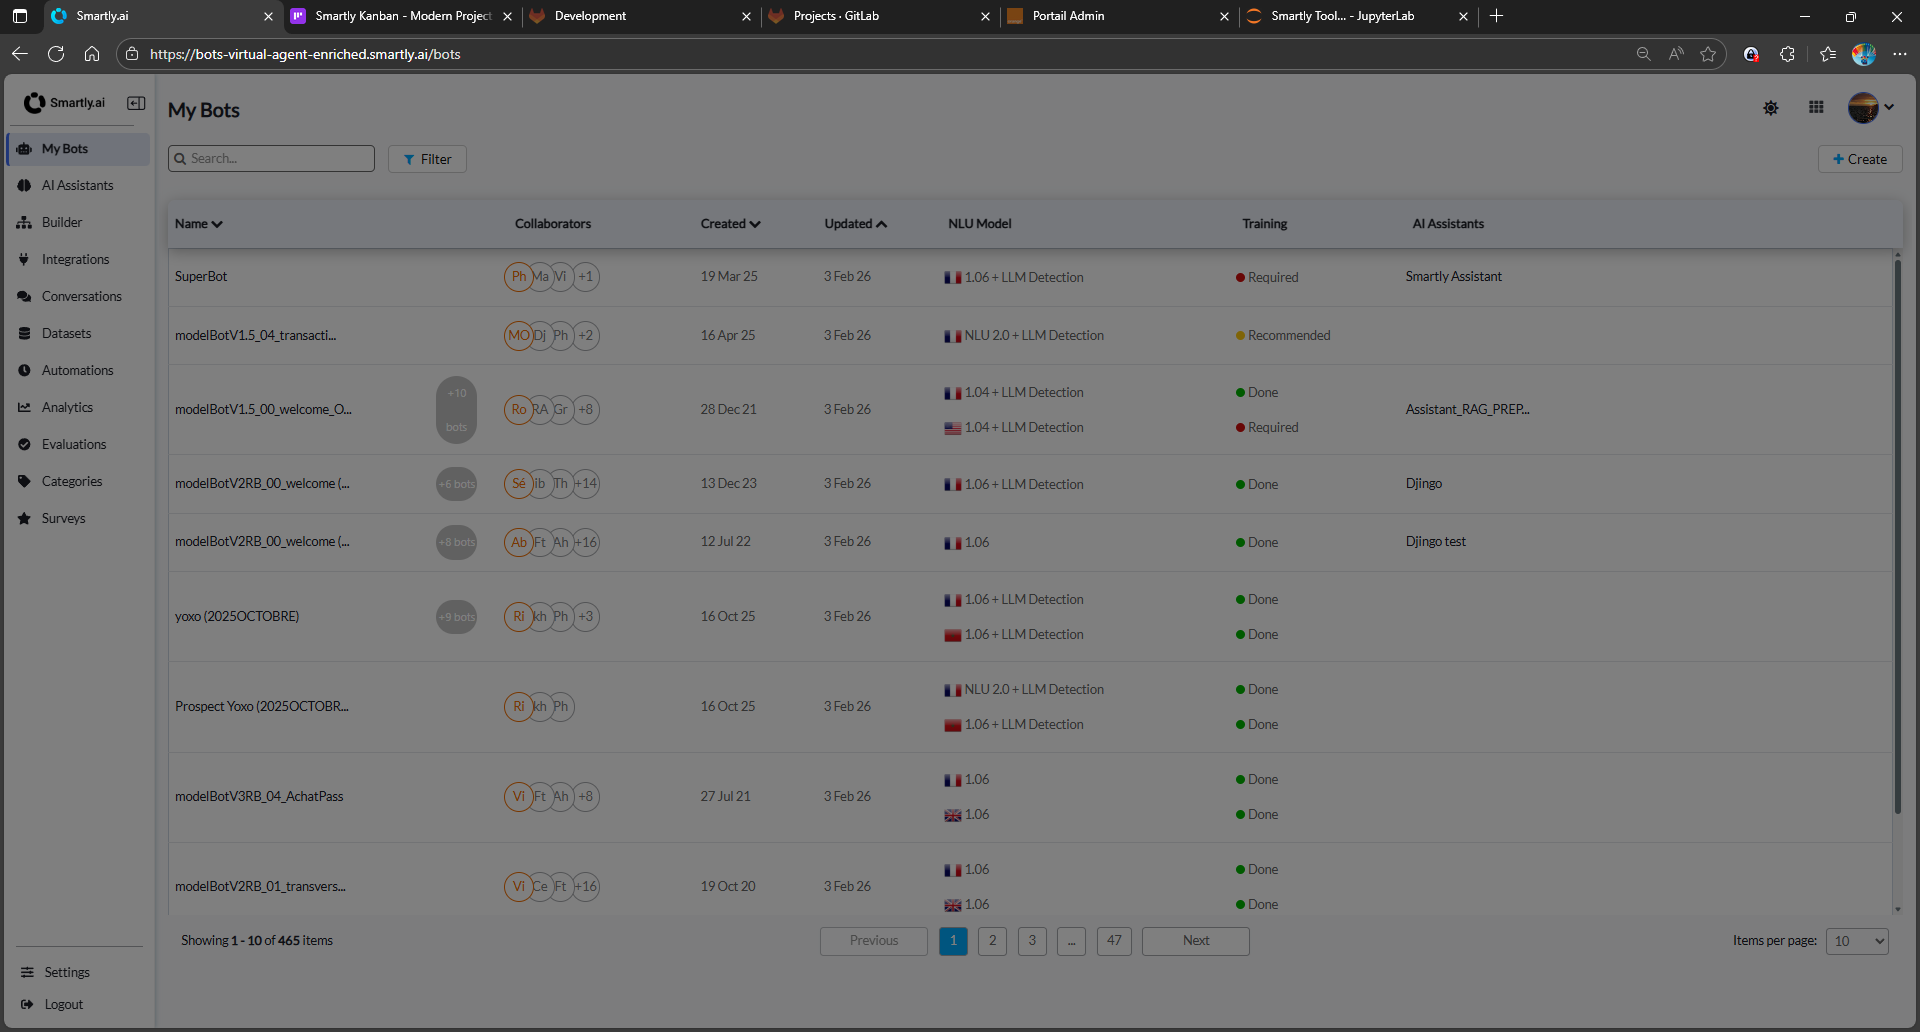Click the Smartly.ai logo
1920x1032 pixels.
pos(65,103)
